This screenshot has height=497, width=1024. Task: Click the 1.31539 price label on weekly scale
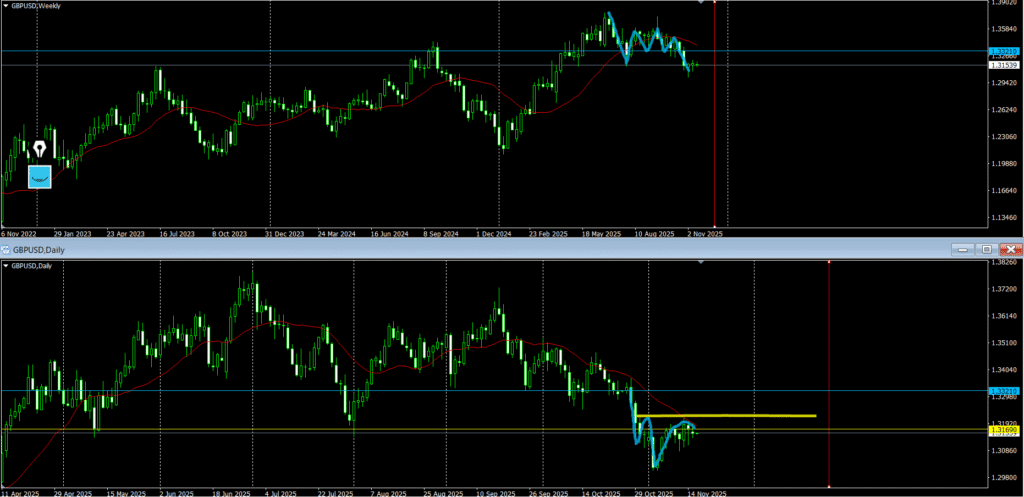[x=1001, y=65]
